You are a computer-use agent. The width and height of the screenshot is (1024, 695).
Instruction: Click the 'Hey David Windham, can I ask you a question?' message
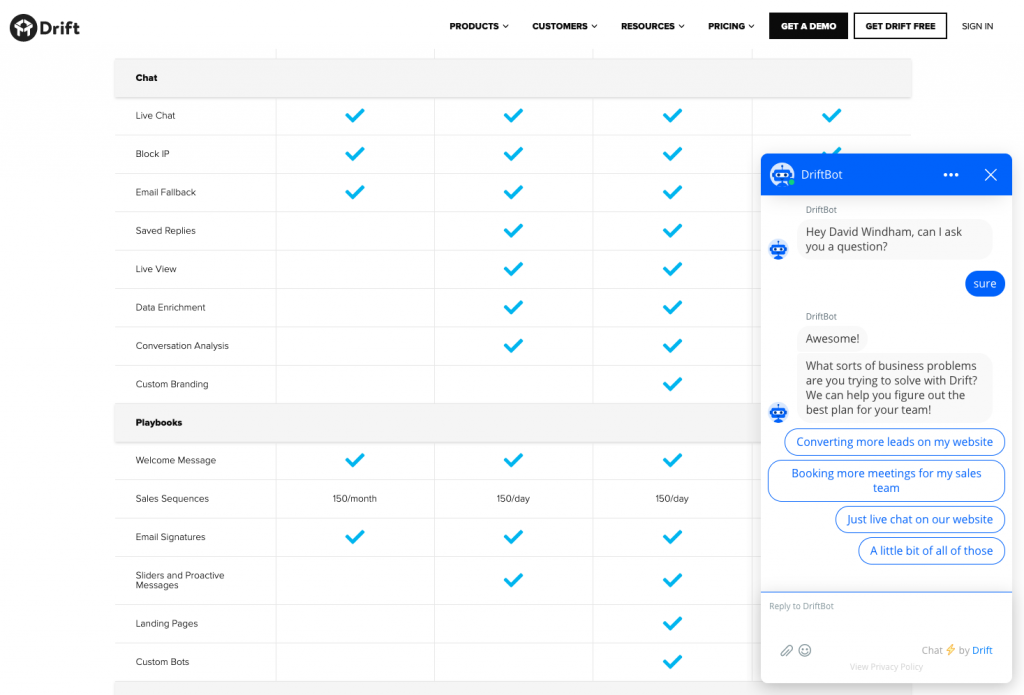[x=894, y=239]
